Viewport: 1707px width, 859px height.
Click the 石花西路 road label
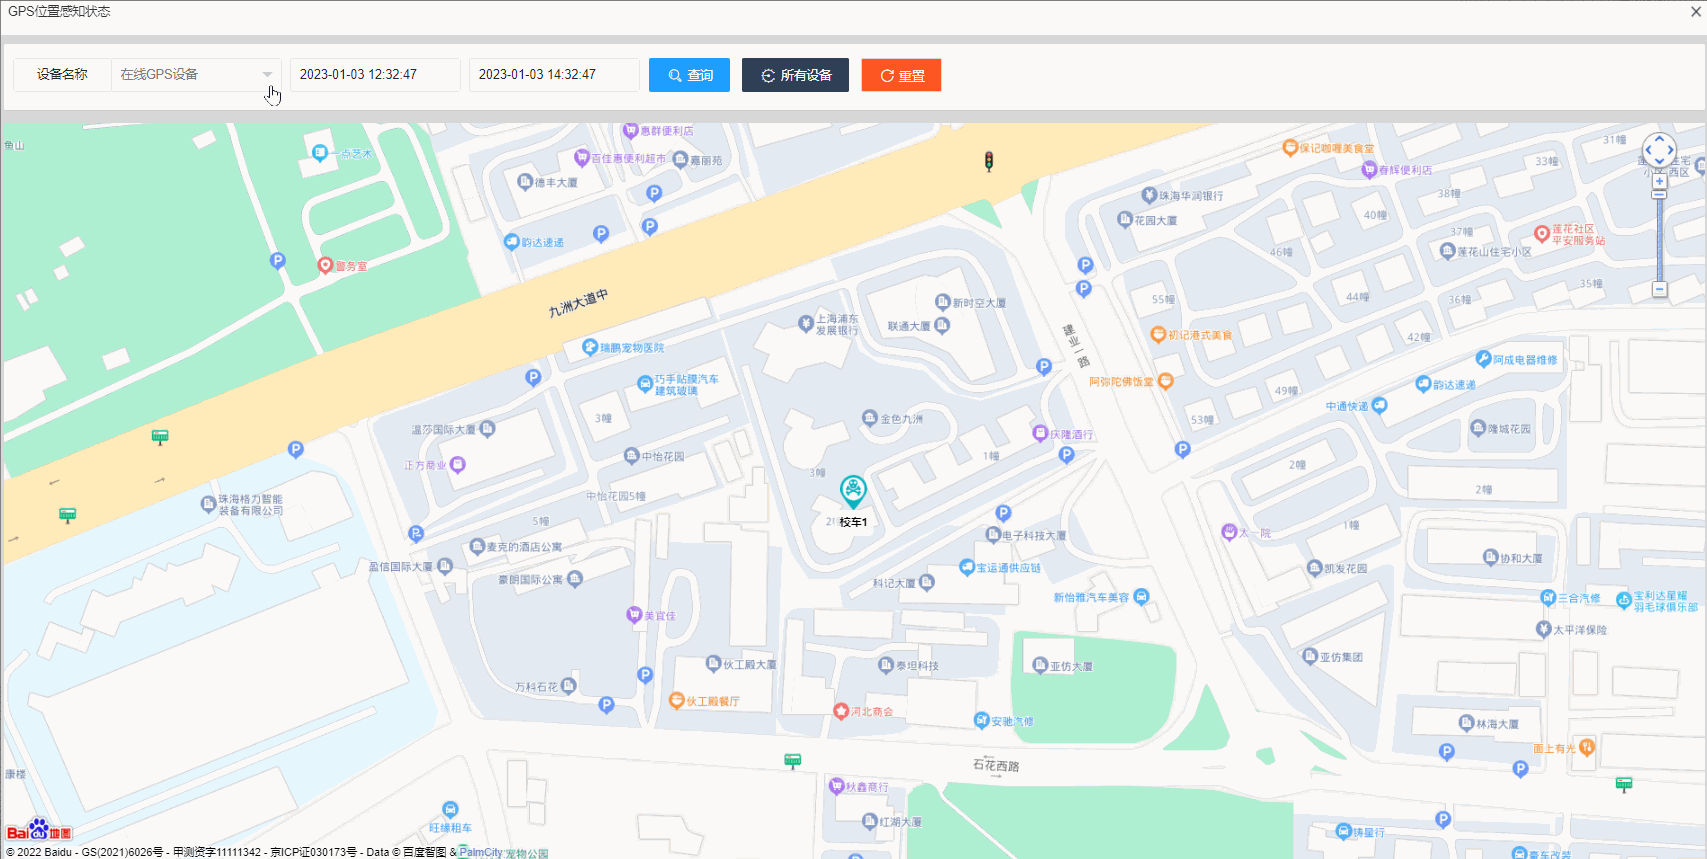point(996,766)
